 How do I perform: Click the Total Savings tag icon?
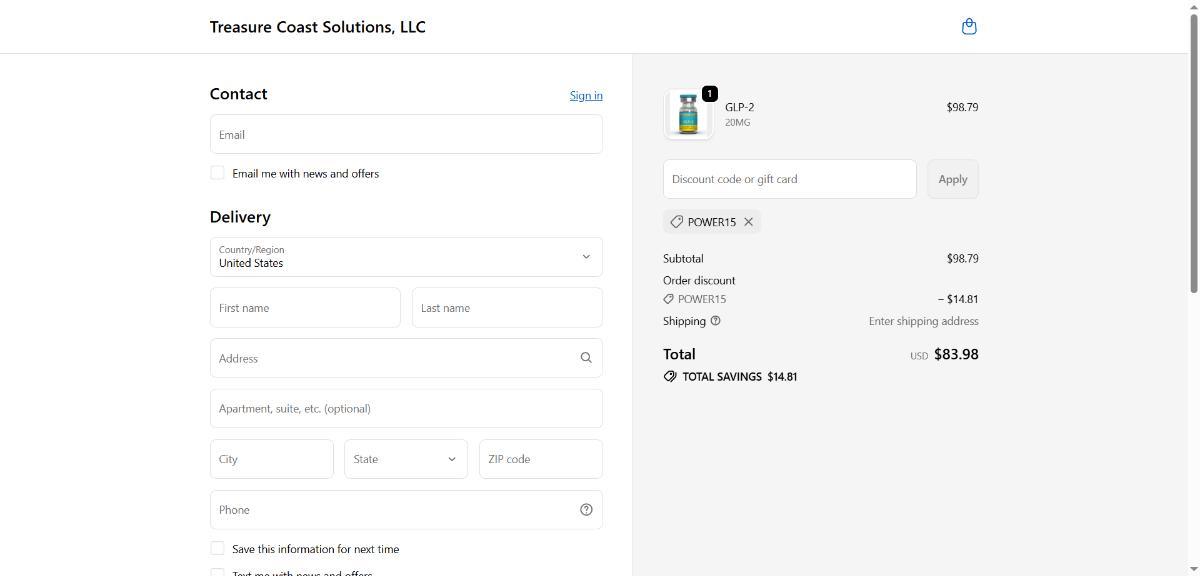670,377
